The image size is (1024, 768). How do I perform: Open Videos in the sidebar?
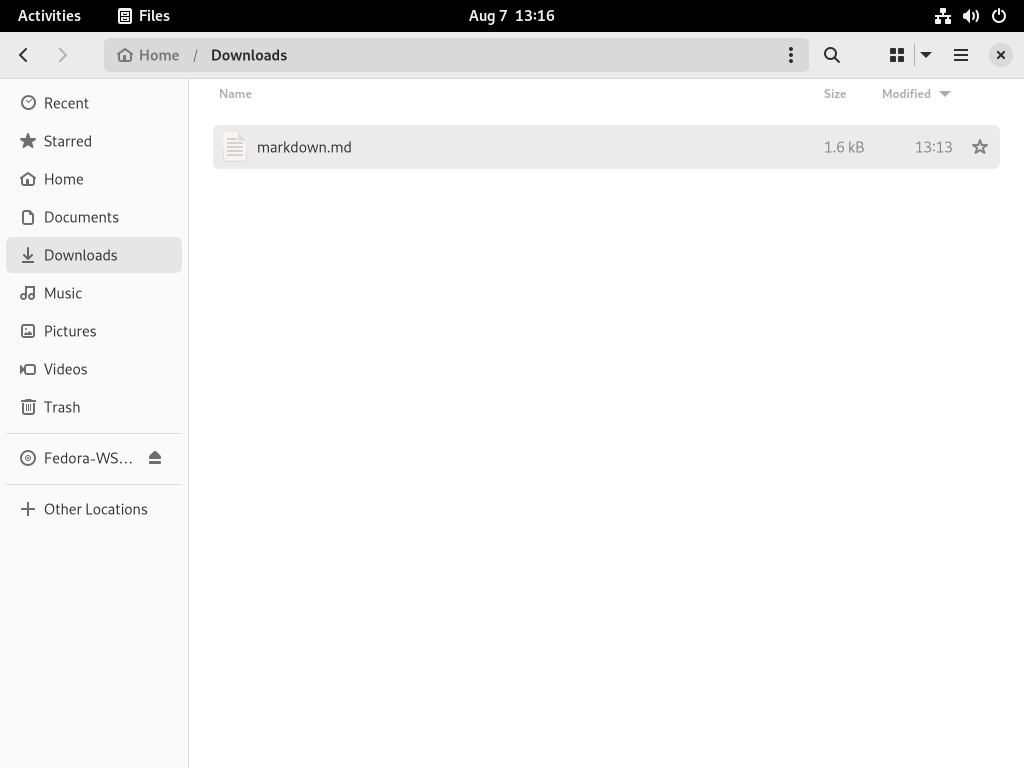point(94,369)
